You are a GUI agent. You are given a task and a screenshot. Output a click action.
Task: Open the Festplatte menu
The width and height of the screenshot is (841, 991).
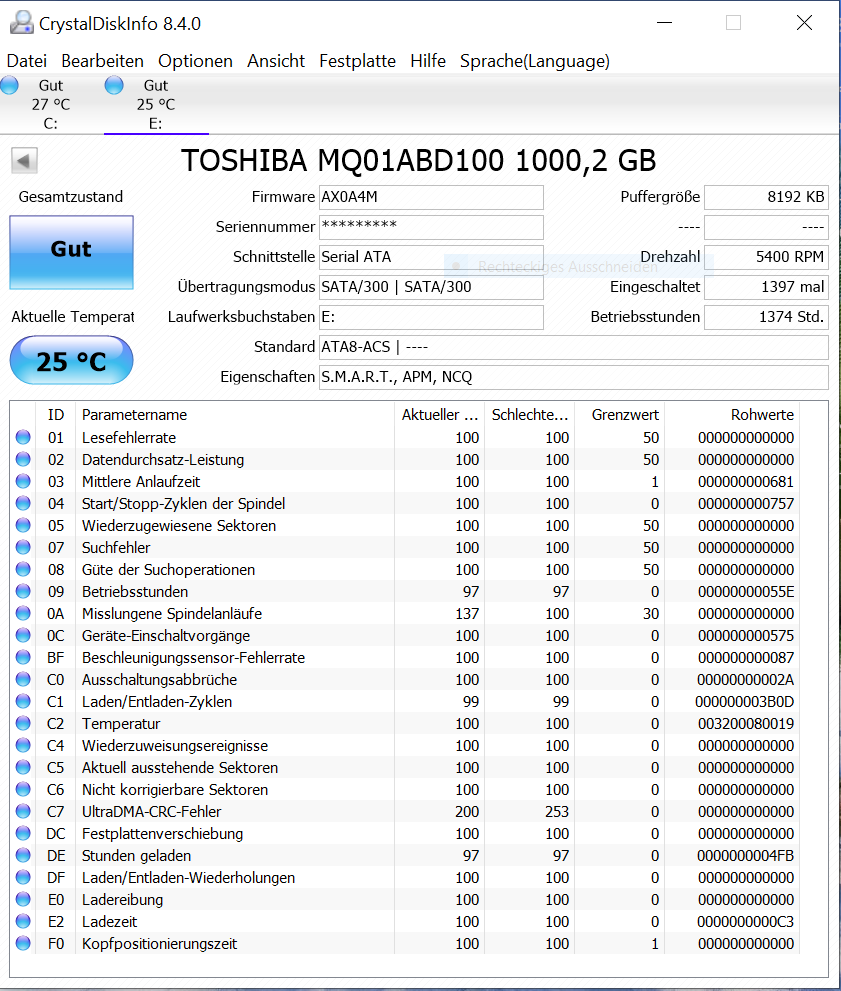click(x=357, y=61)
